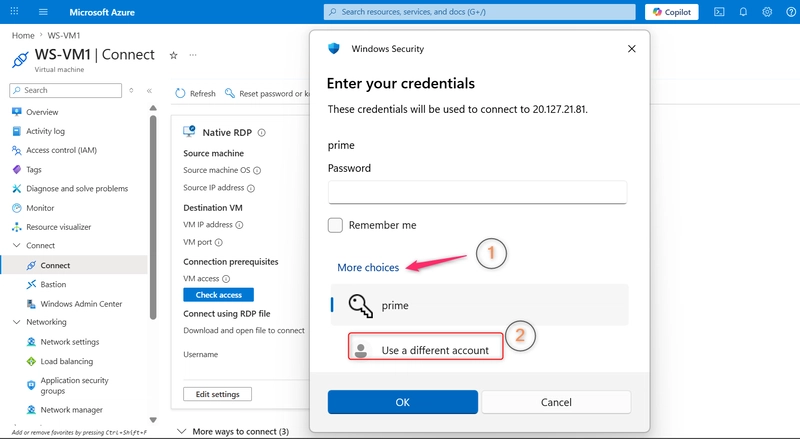
Task: Open Diagnose and solve problems
Action: [77, 188]
